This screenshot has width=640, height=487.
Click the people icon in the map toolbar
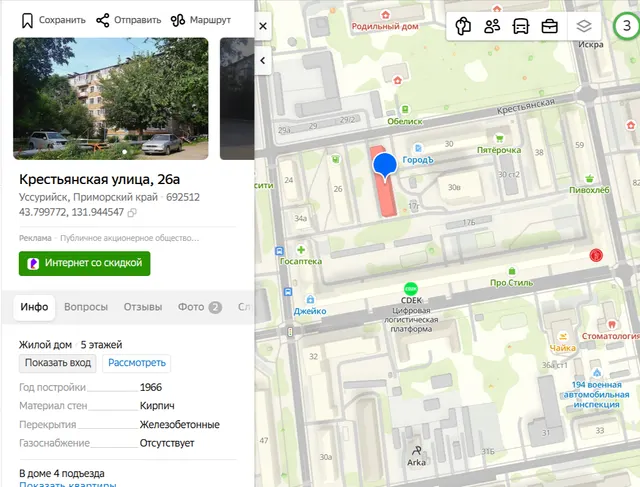pyautogui.click(x=492, y=27)
